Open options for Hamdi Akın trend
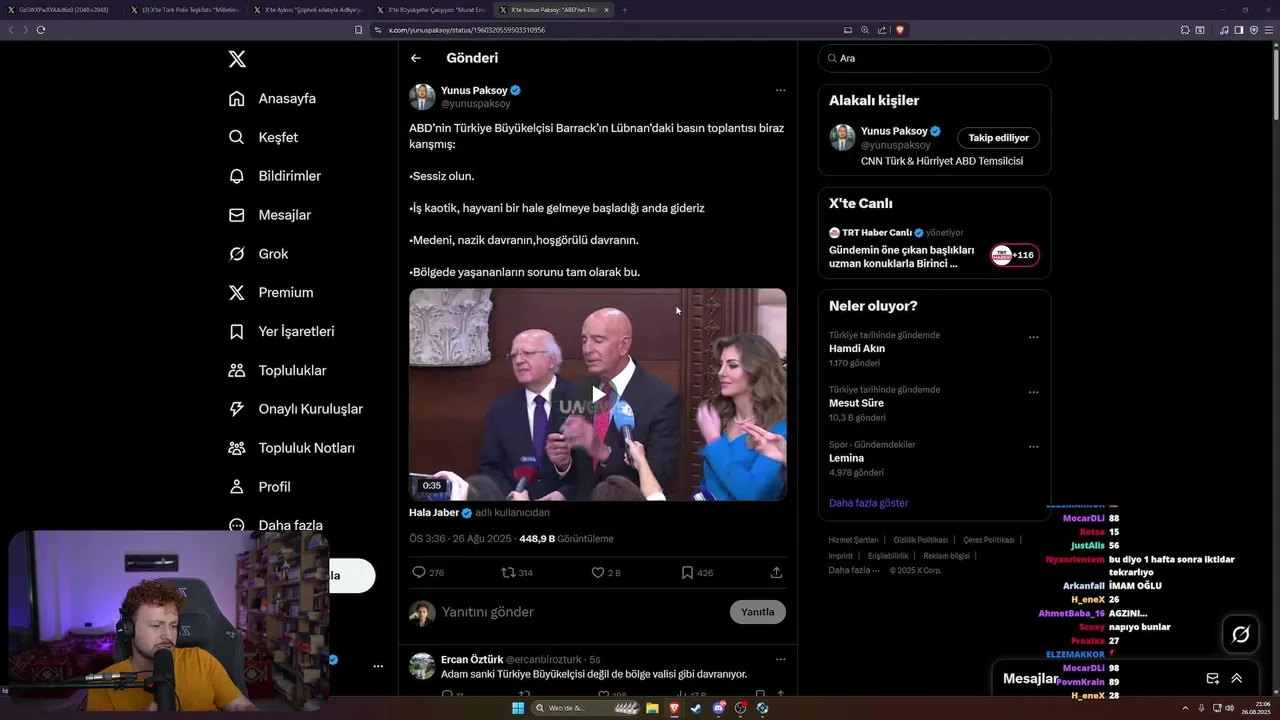 [x=1034, y=337]
